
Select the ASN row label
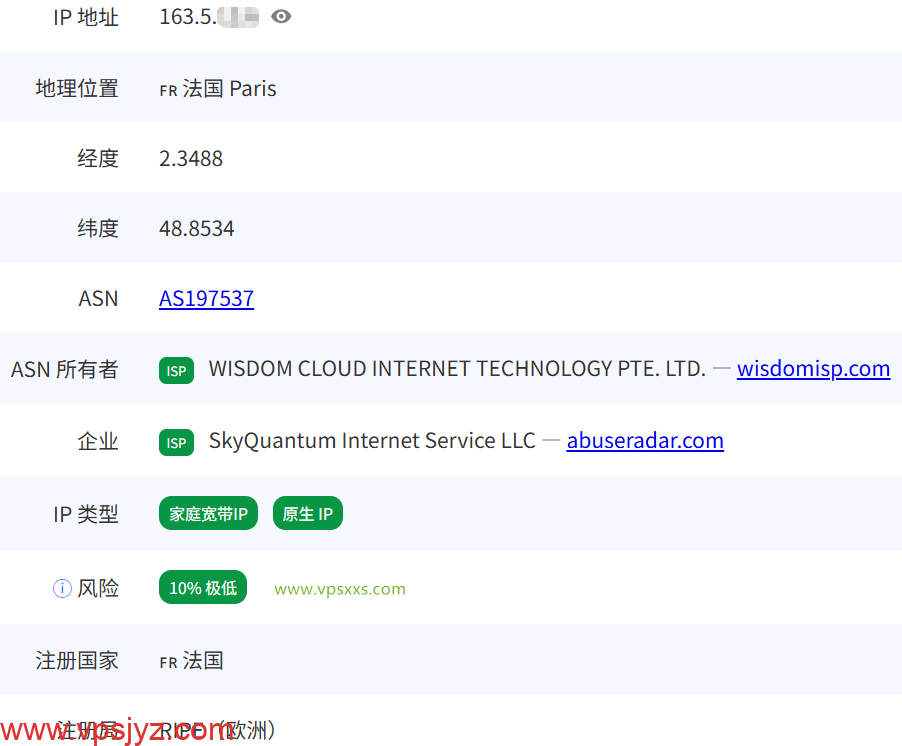coord(98,298)
